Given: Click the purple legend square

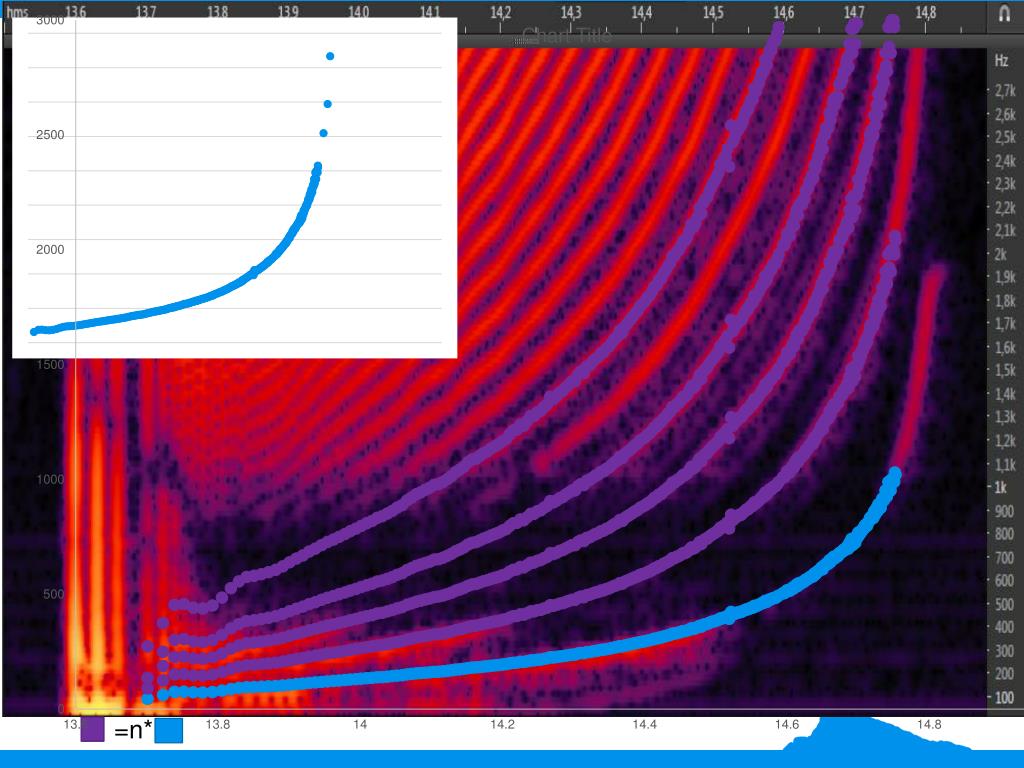Looking at the screenshot, I should click(x=92, y=729).
